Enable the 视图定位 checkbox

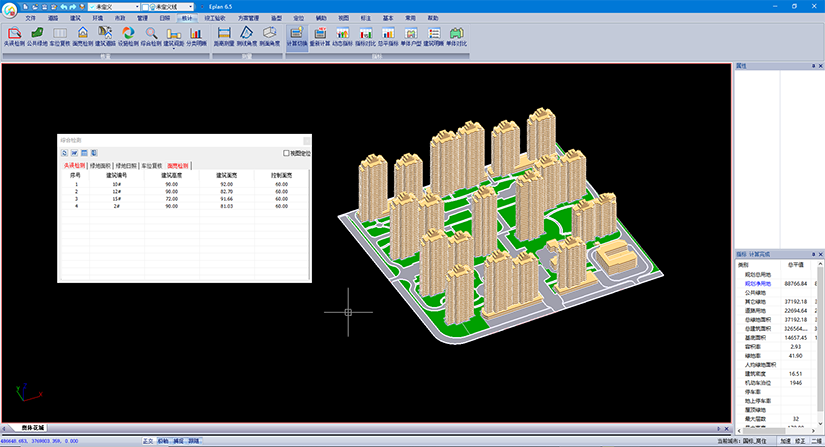pos(285,153)
